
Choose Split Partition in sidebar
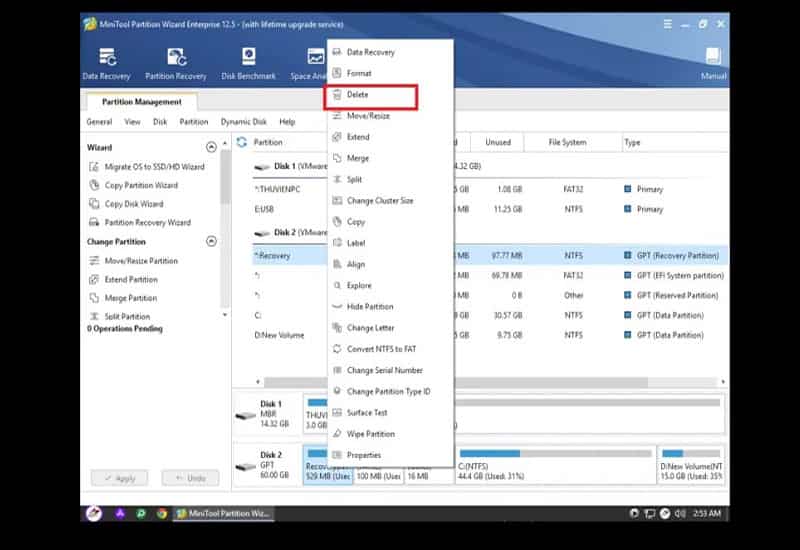(x=120, y=316)
